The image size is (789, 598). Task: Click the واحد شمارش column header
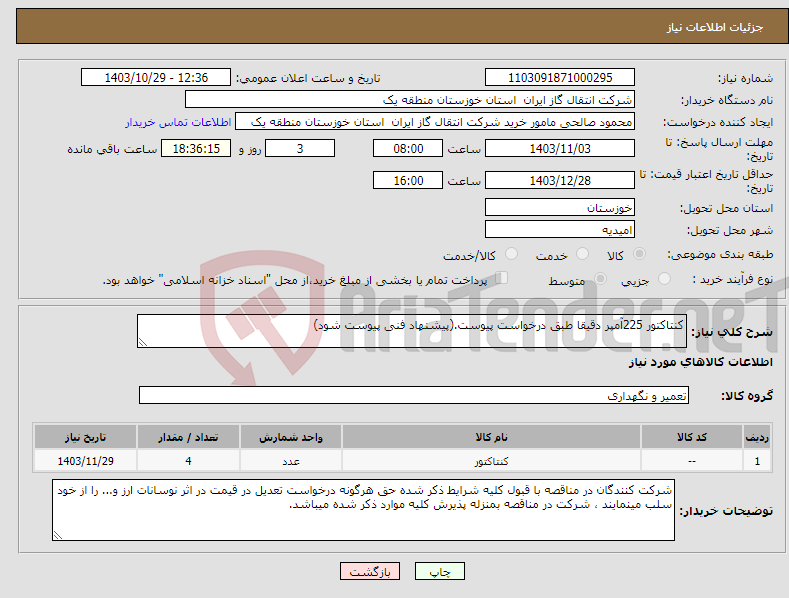point(291,437)
